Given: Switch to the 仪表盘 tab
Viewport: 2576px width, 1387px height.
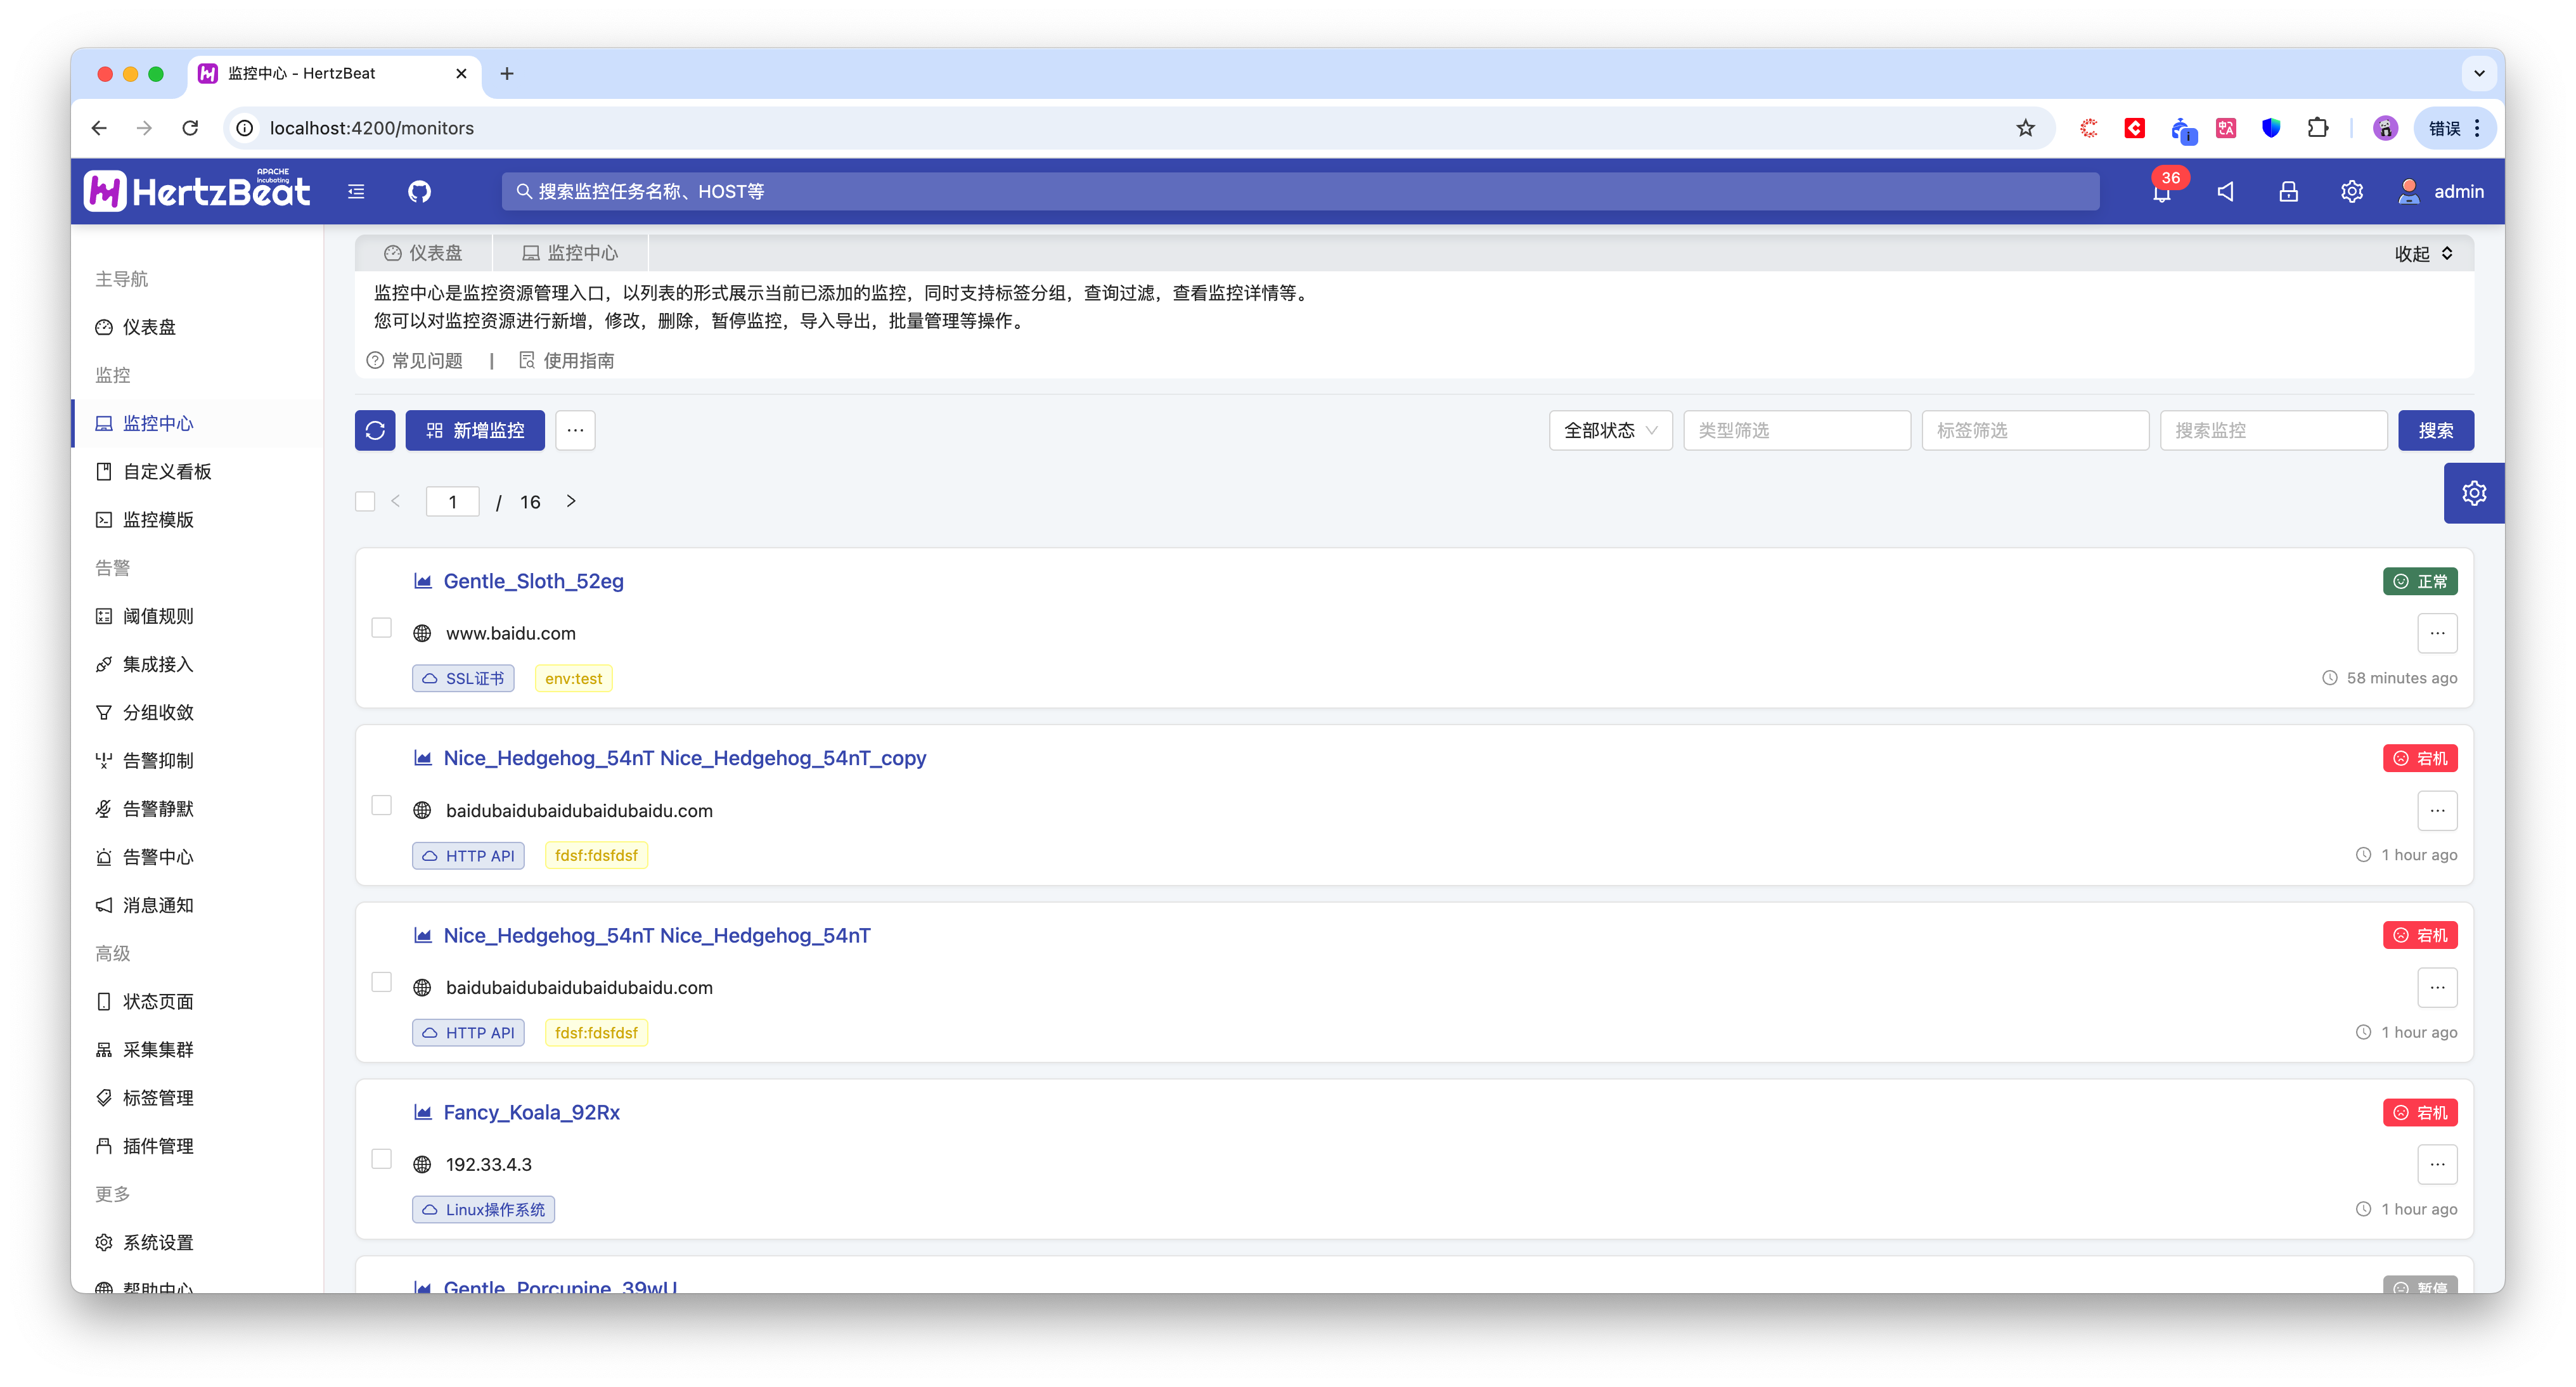Looking at the screenshot, I should [x=424, y=253].
